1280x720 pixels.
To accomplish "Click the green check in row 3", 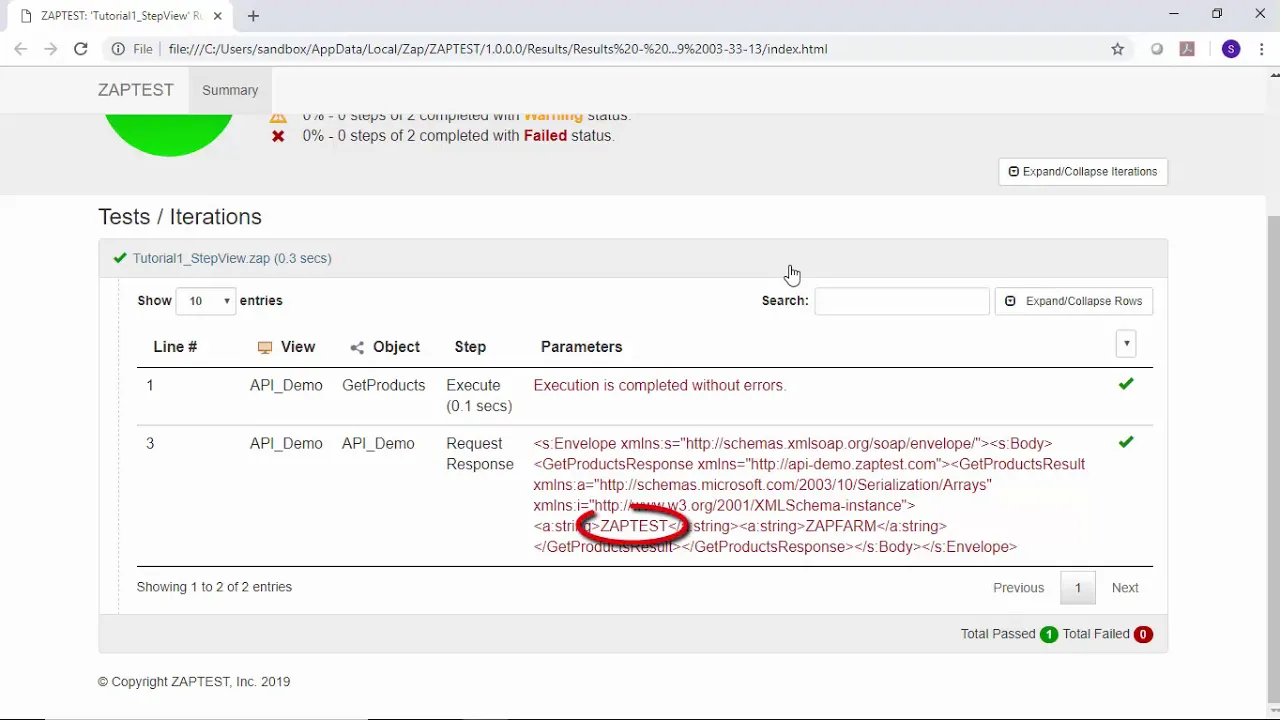I will click(x=1126, y=442).
